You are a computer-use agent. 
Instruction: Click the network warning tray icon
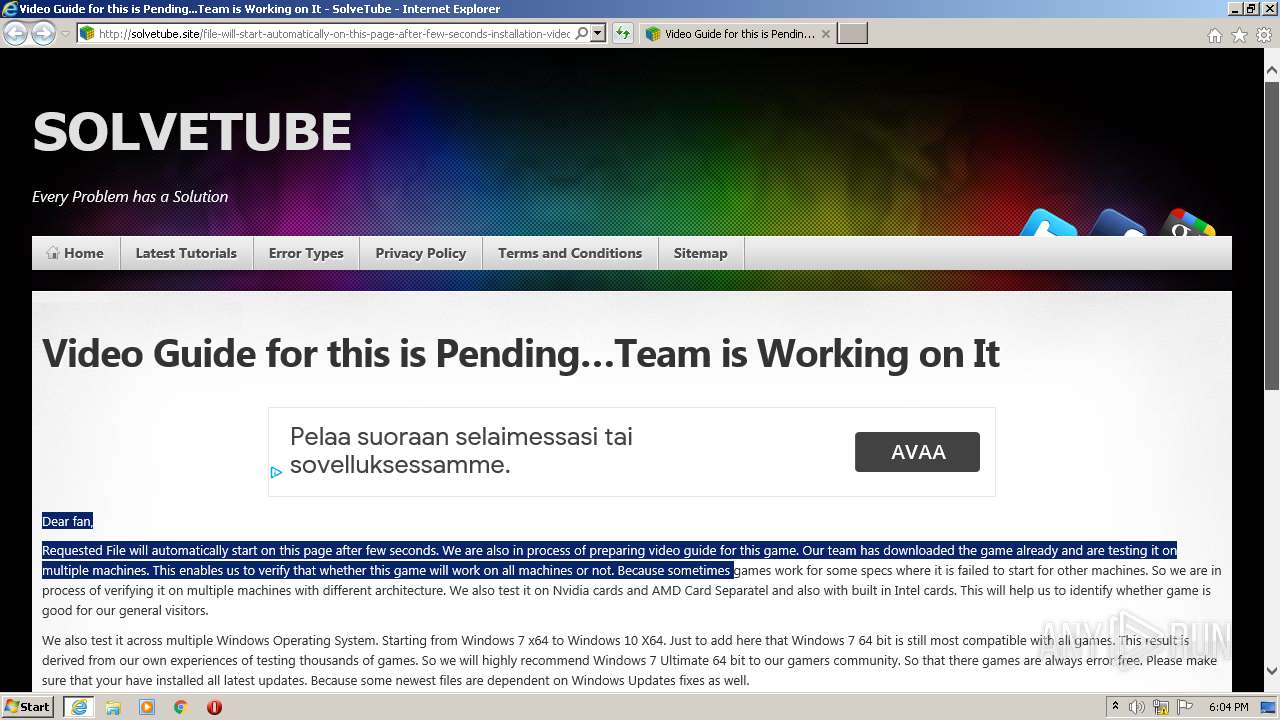pos(1161,707)
